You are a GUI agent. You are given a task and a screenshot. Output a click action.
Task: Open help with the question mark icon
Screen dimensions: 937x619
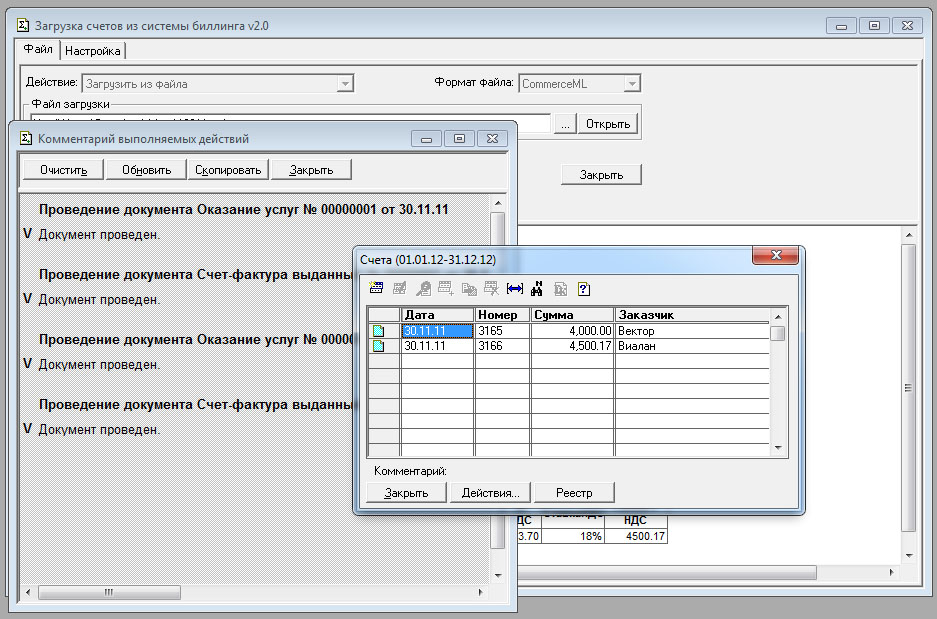[583, 289]
